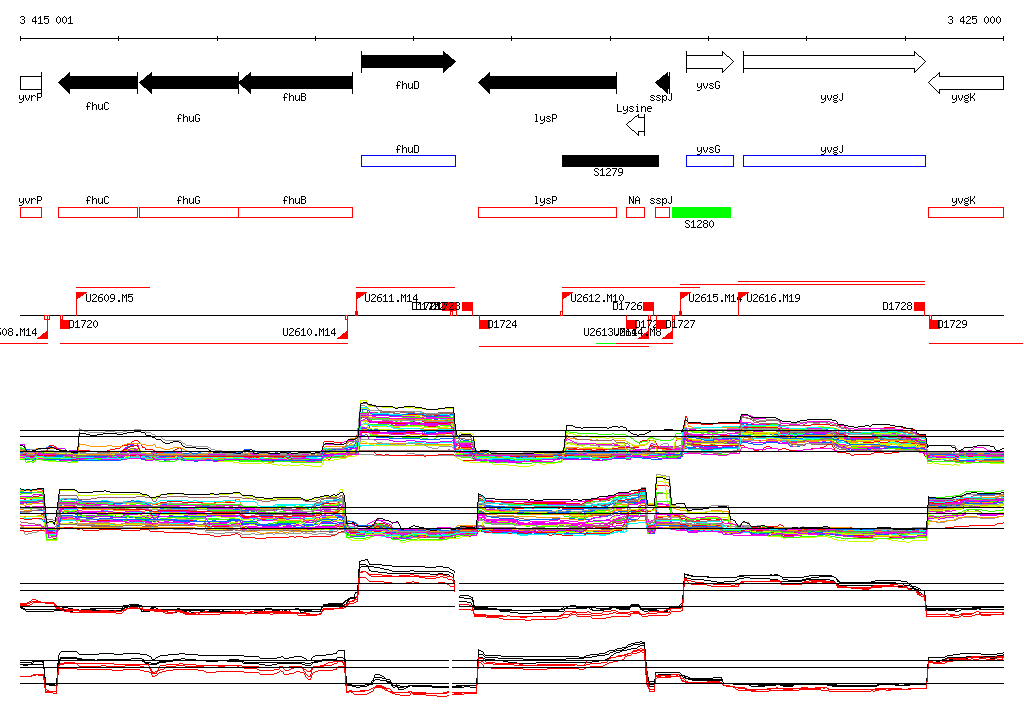Click the black fhuD right-pointing gene arrow
This screenshot has height=714, width=1024.
point(408,62)
